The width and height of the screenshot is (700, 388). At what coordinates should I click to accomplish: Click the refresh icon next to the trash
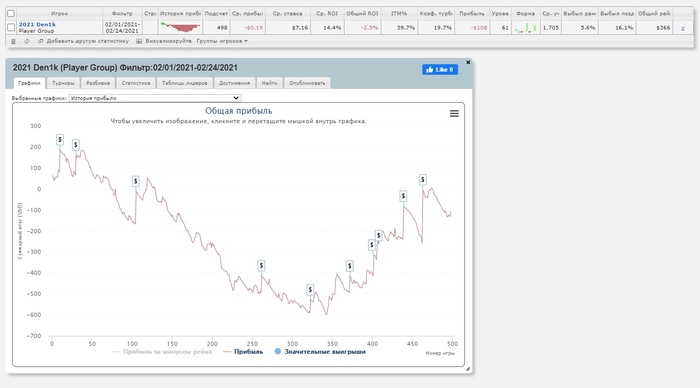[x=27, y=41]
